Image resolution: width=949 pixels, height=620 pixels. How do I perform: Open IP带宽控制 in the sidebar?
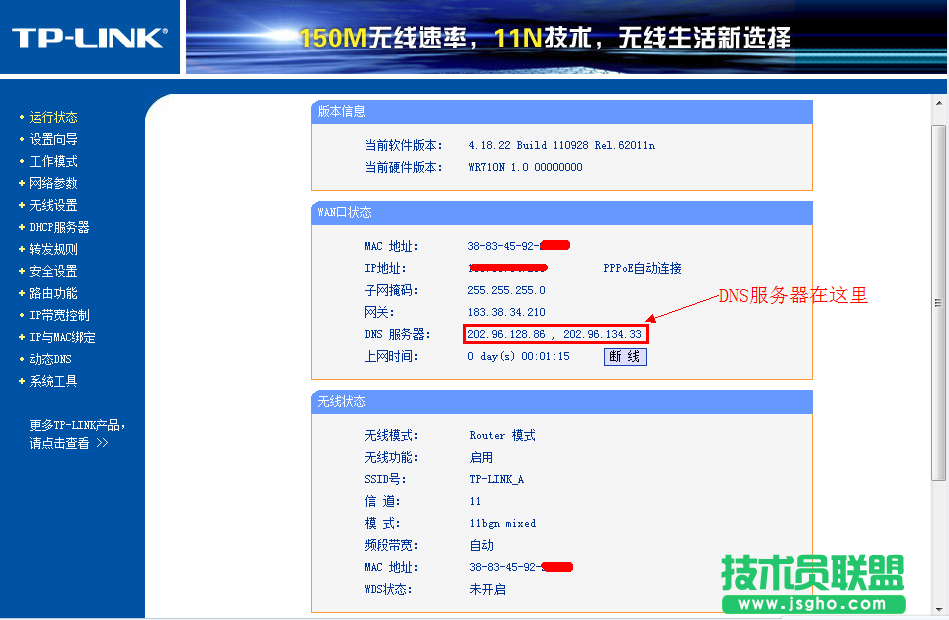(x=59, y=315)
